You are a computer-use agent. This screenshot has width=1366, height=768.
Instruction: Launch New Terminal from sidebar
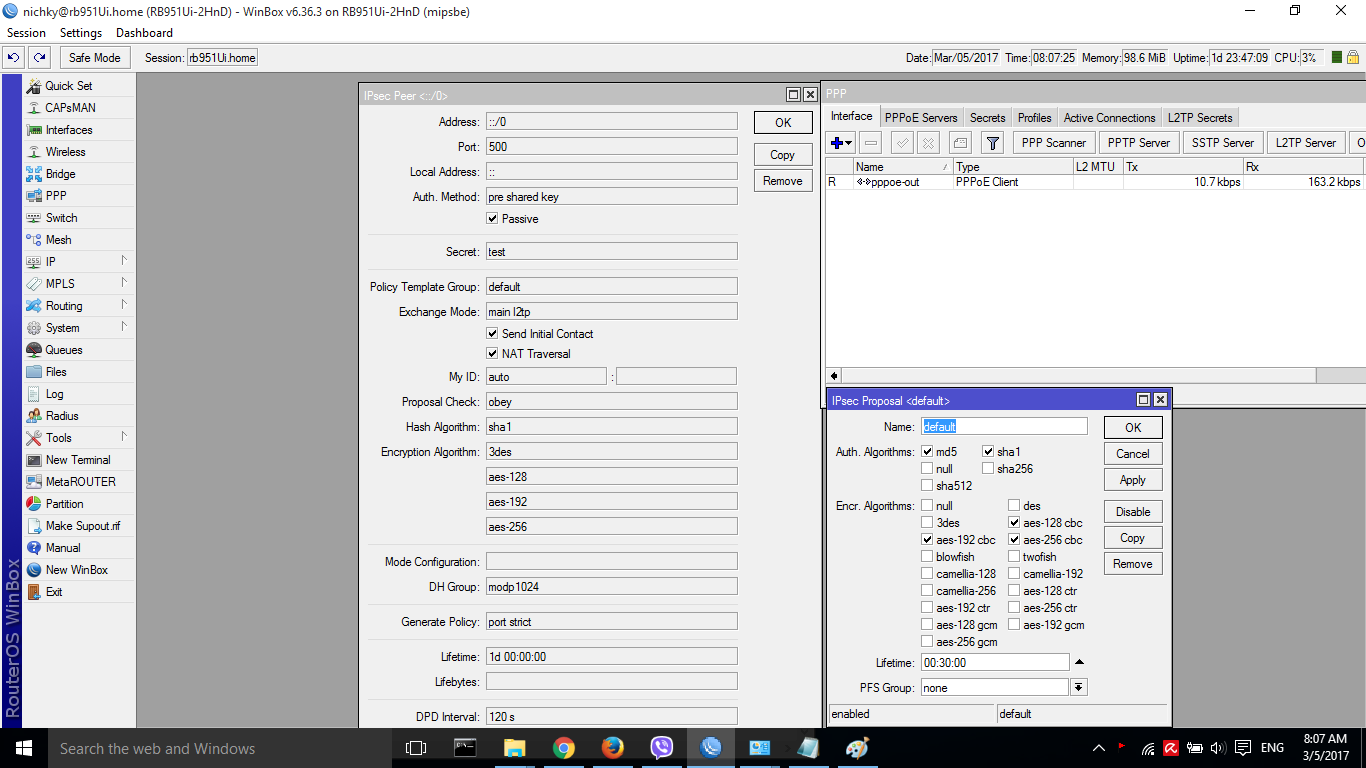point(78,460)
